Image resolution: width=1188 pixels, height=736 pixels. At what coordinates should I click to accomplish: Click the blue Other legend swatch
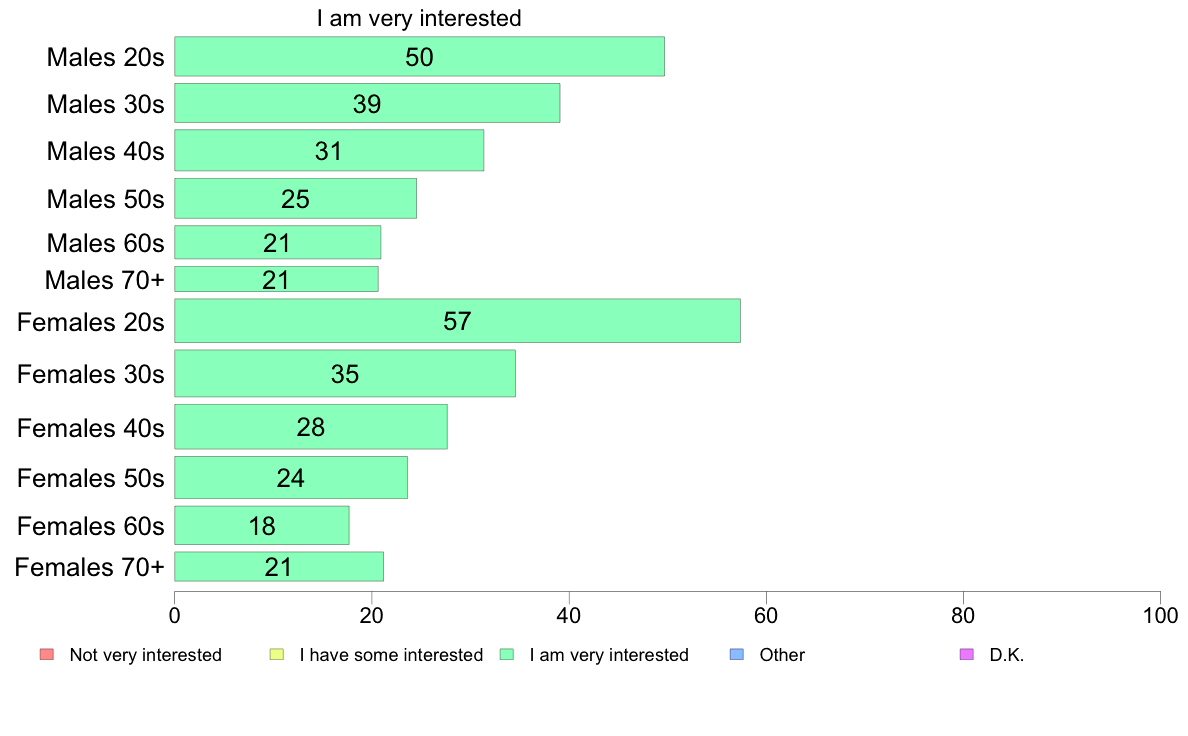click(x=736, y=654)
